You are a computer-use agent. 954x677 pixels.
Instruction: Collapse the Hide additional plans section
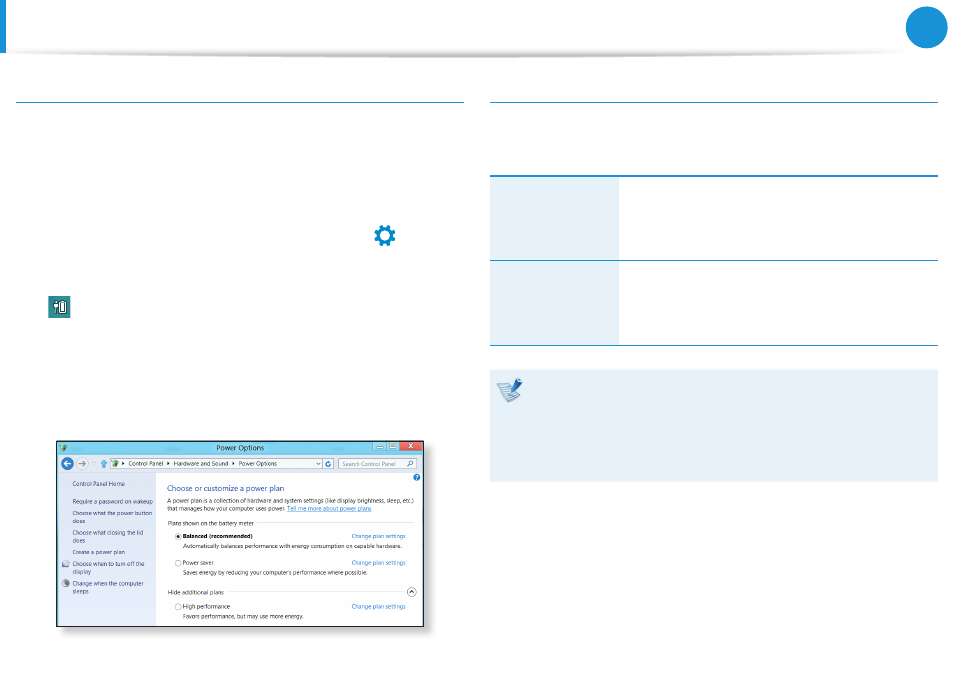[x=412, y=592]
